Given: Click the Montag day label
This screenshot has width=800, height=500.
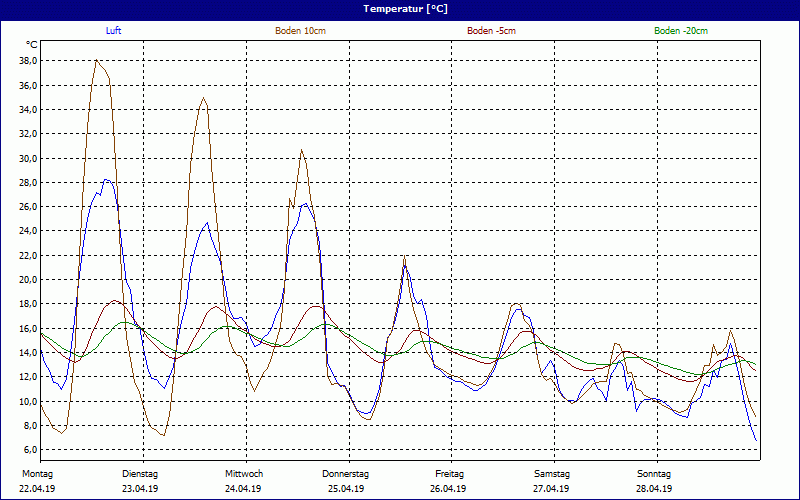Looking at the screenshot, I should pyautogui.click(x=37, y=473).
